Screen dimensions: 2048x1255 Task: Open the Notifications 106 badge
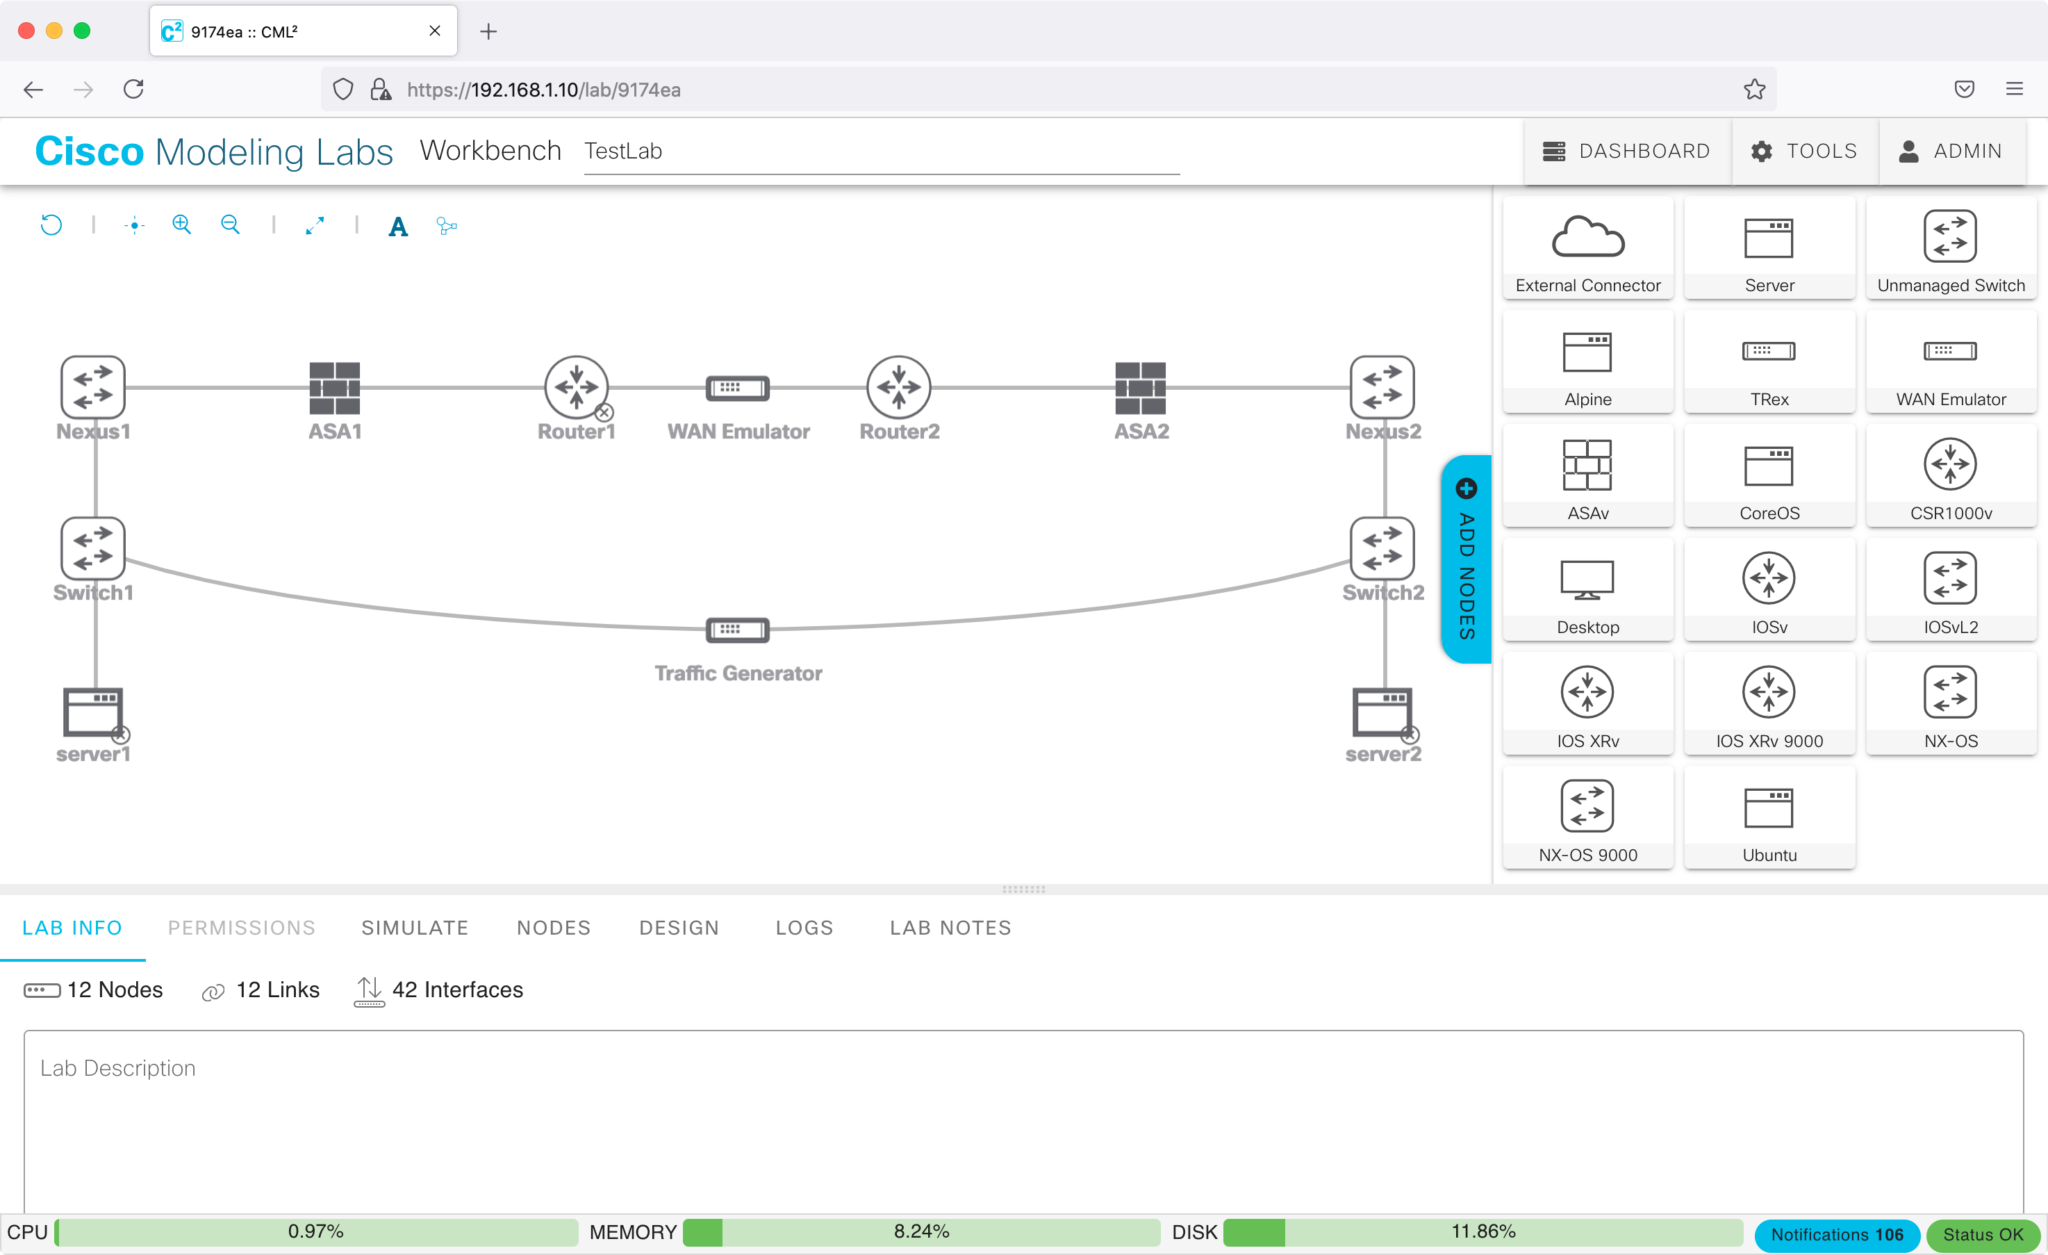pos(1836,1234)
